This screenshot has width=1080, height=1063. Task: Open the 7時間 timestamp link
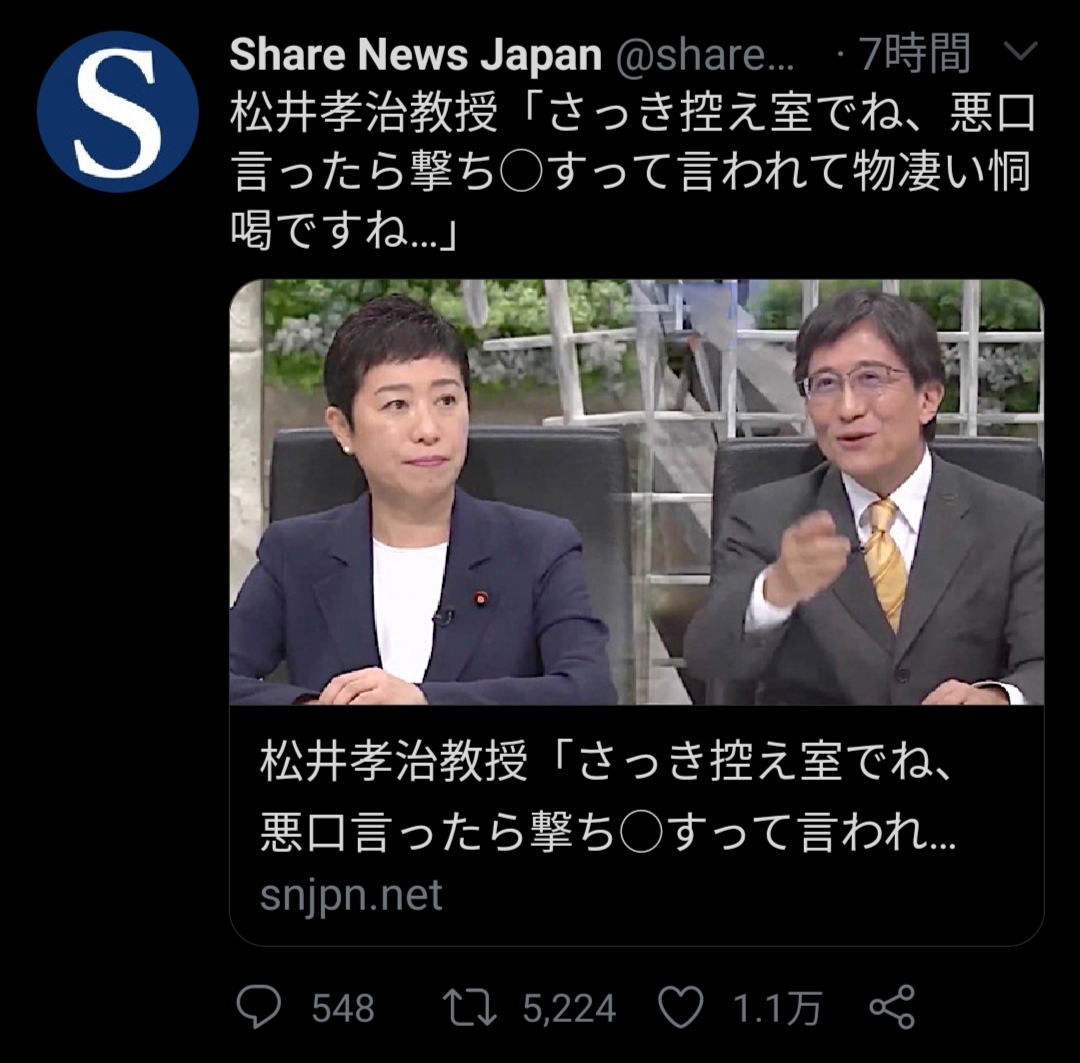[915, 54]
